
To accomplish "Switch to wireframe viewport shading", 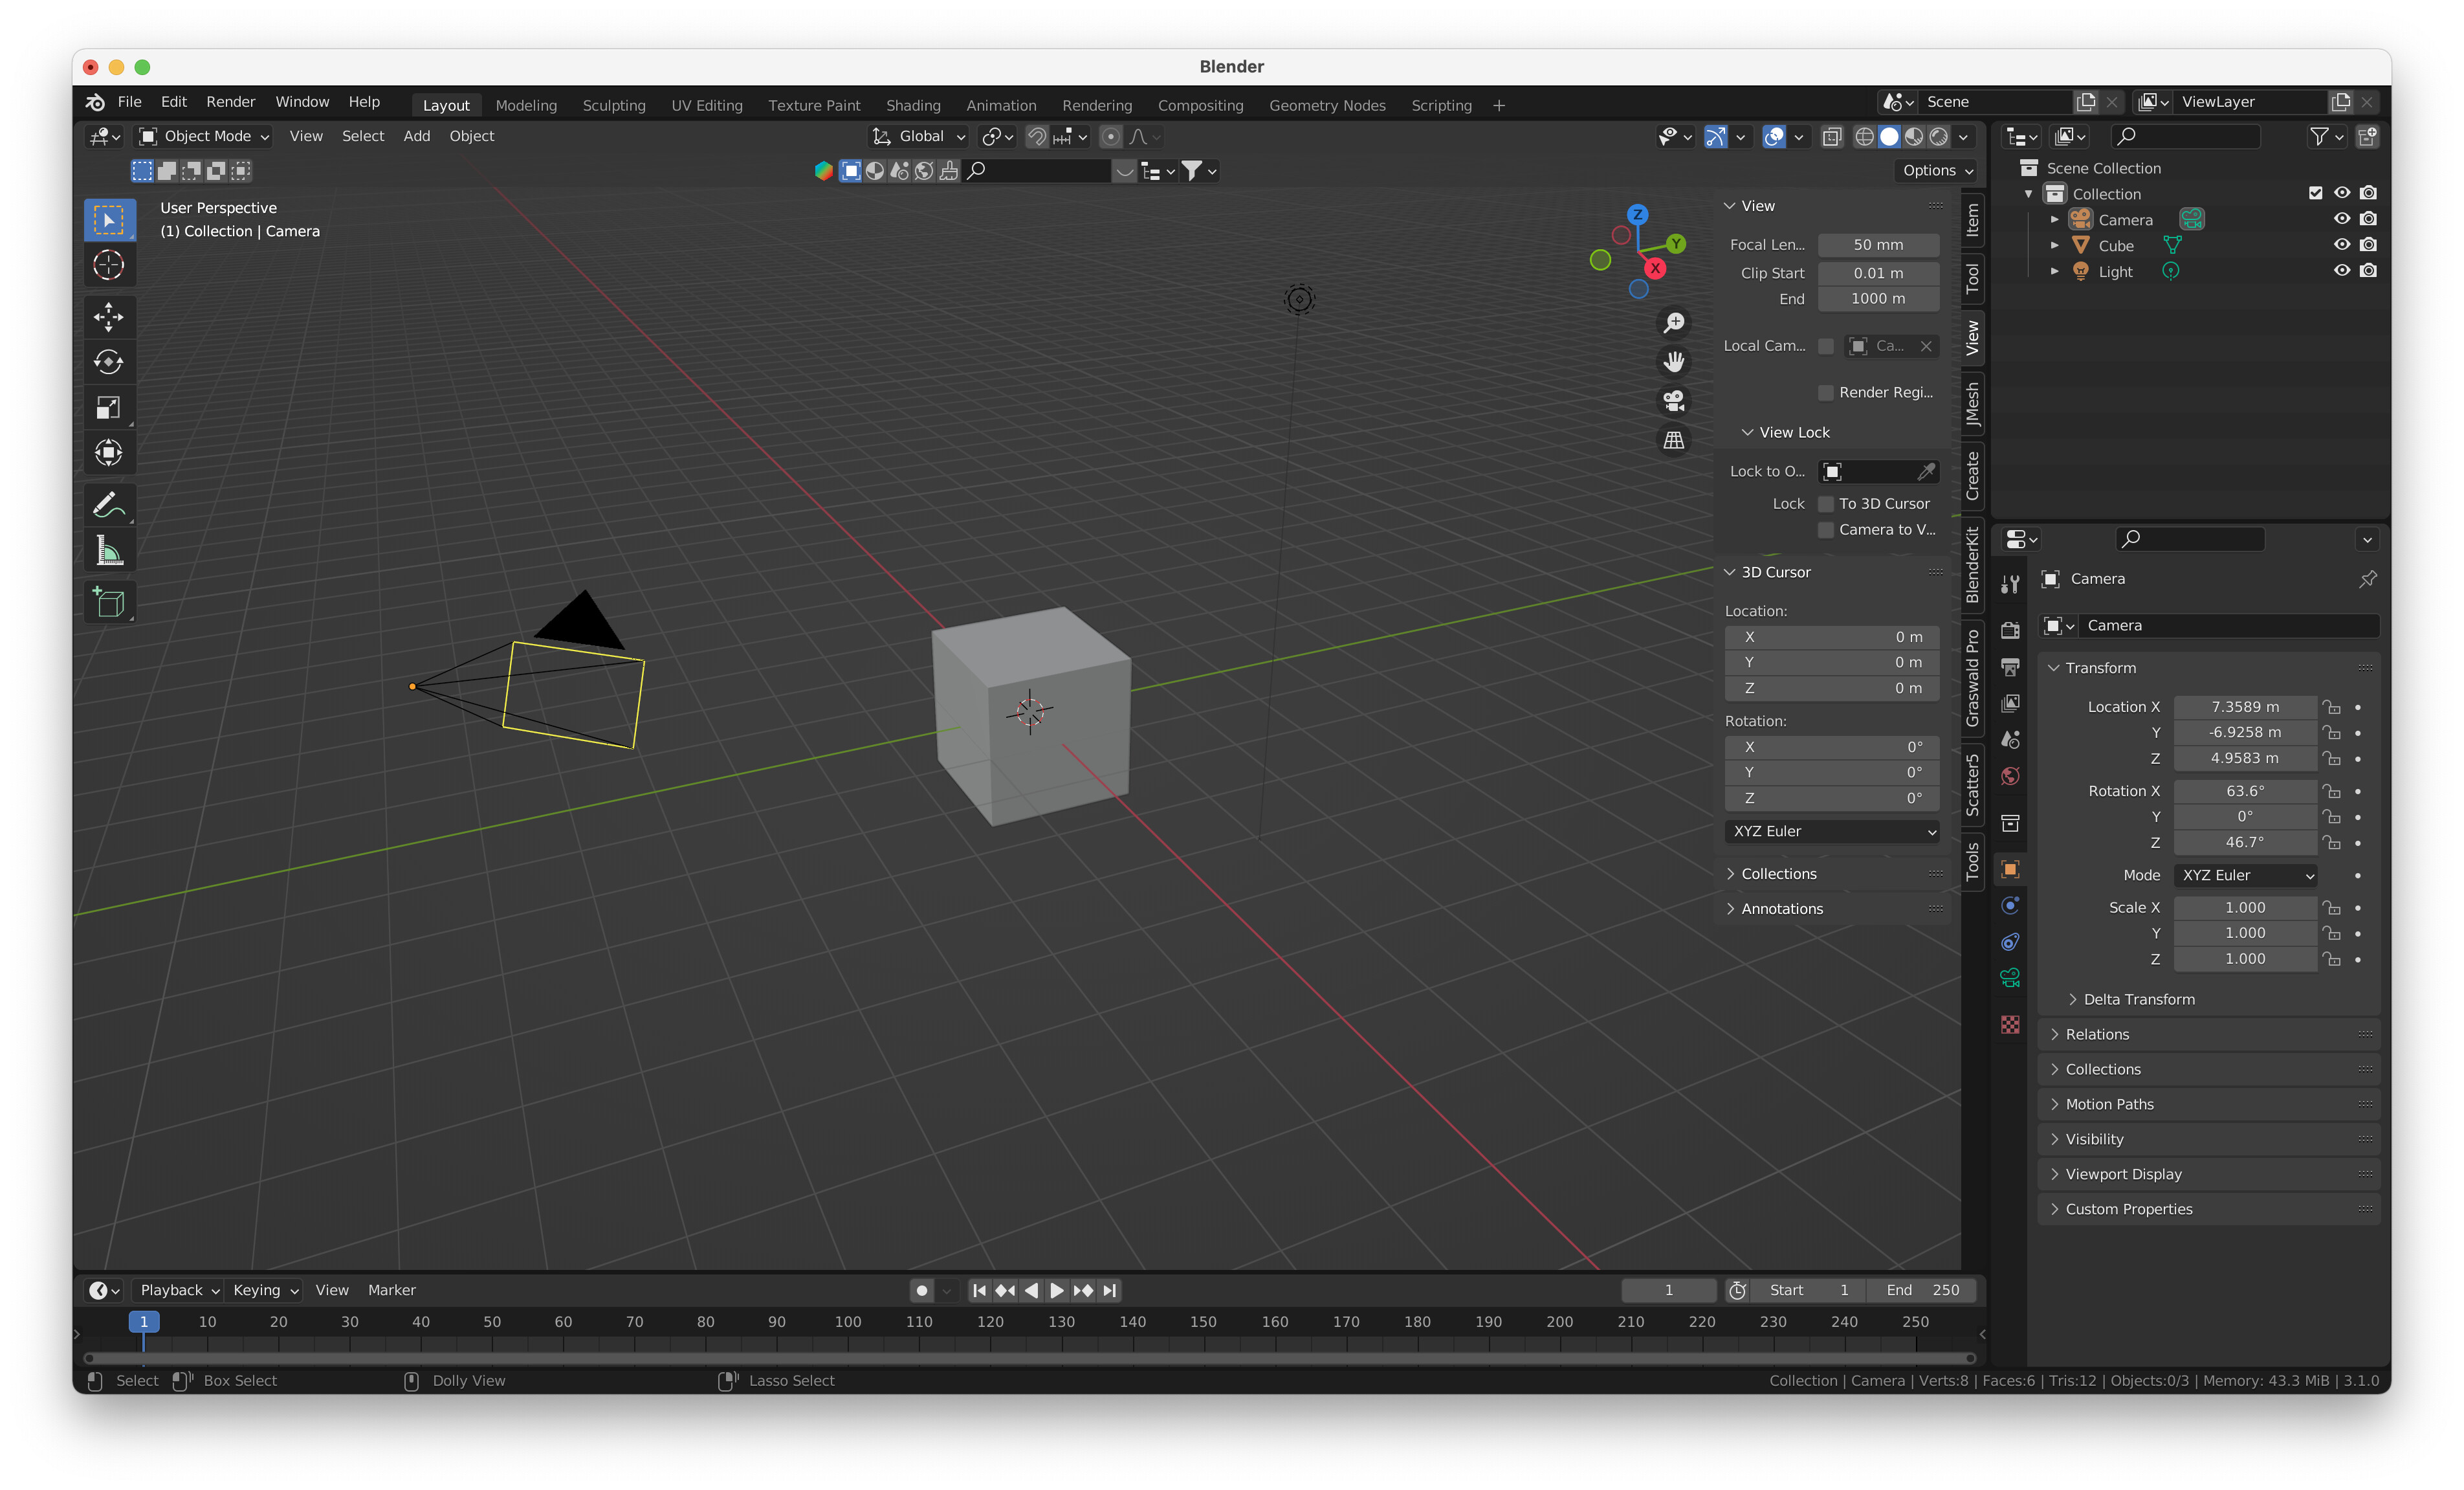I will [1864, 136].
